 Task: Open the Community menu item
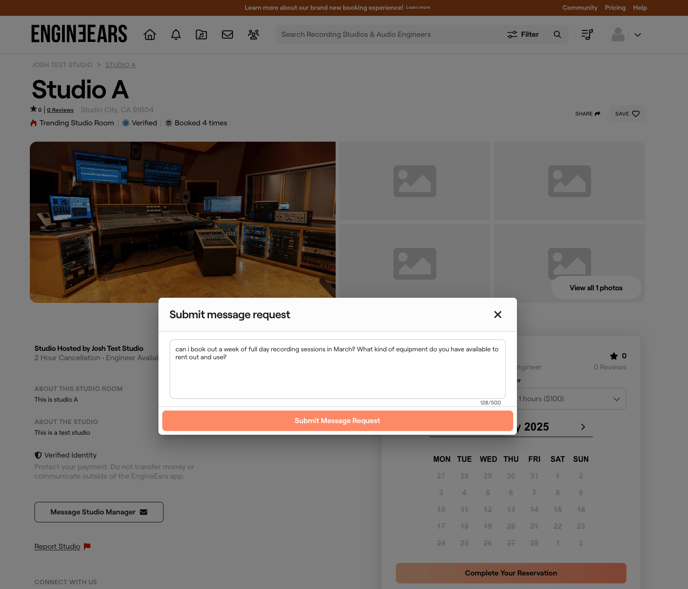(579, 7)
